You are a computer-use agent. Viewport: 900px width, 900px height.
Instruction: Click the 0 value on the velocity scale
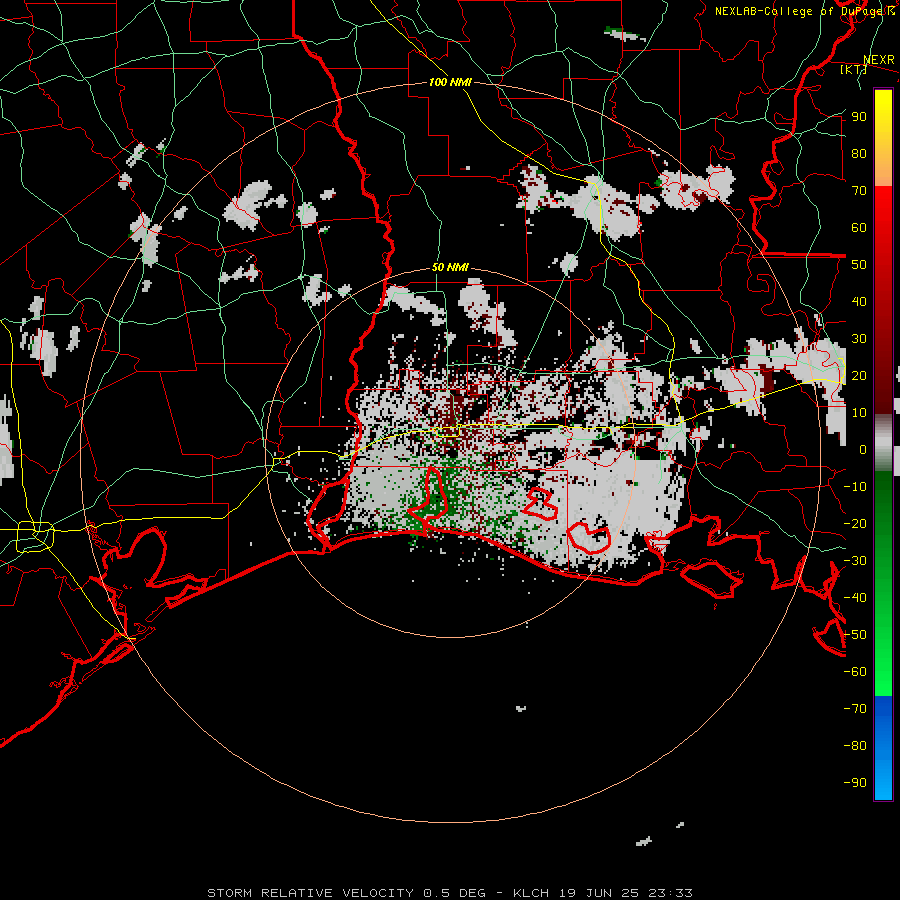tap(863, 449)
